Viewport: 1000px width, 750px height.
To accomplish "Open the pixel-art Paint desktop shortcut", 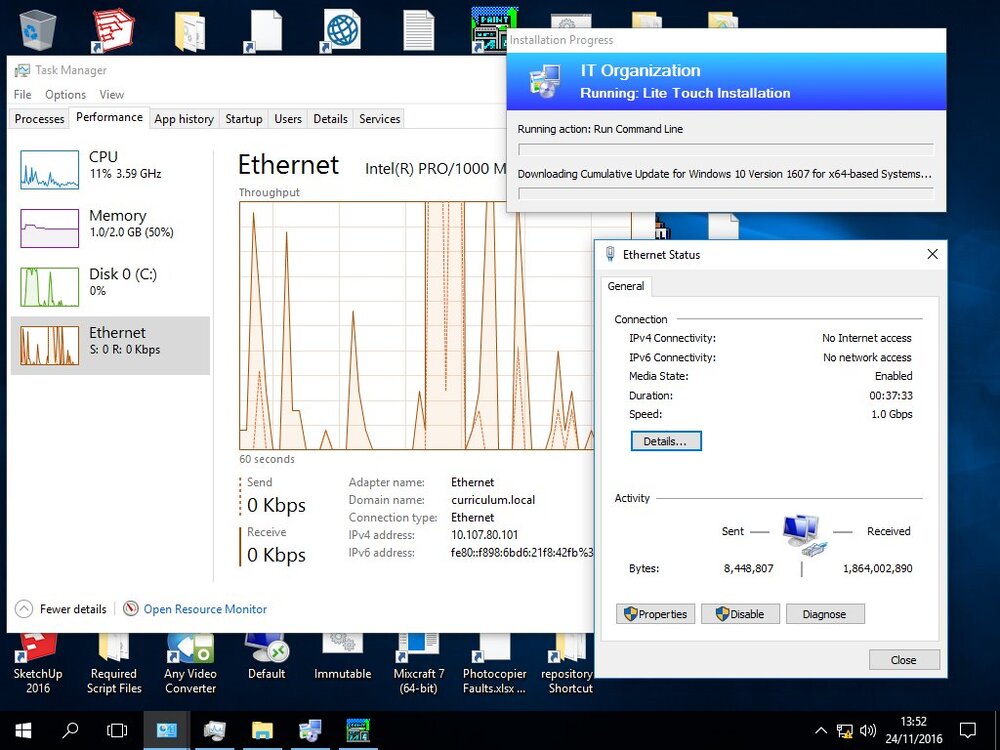I will pos(494,29).
